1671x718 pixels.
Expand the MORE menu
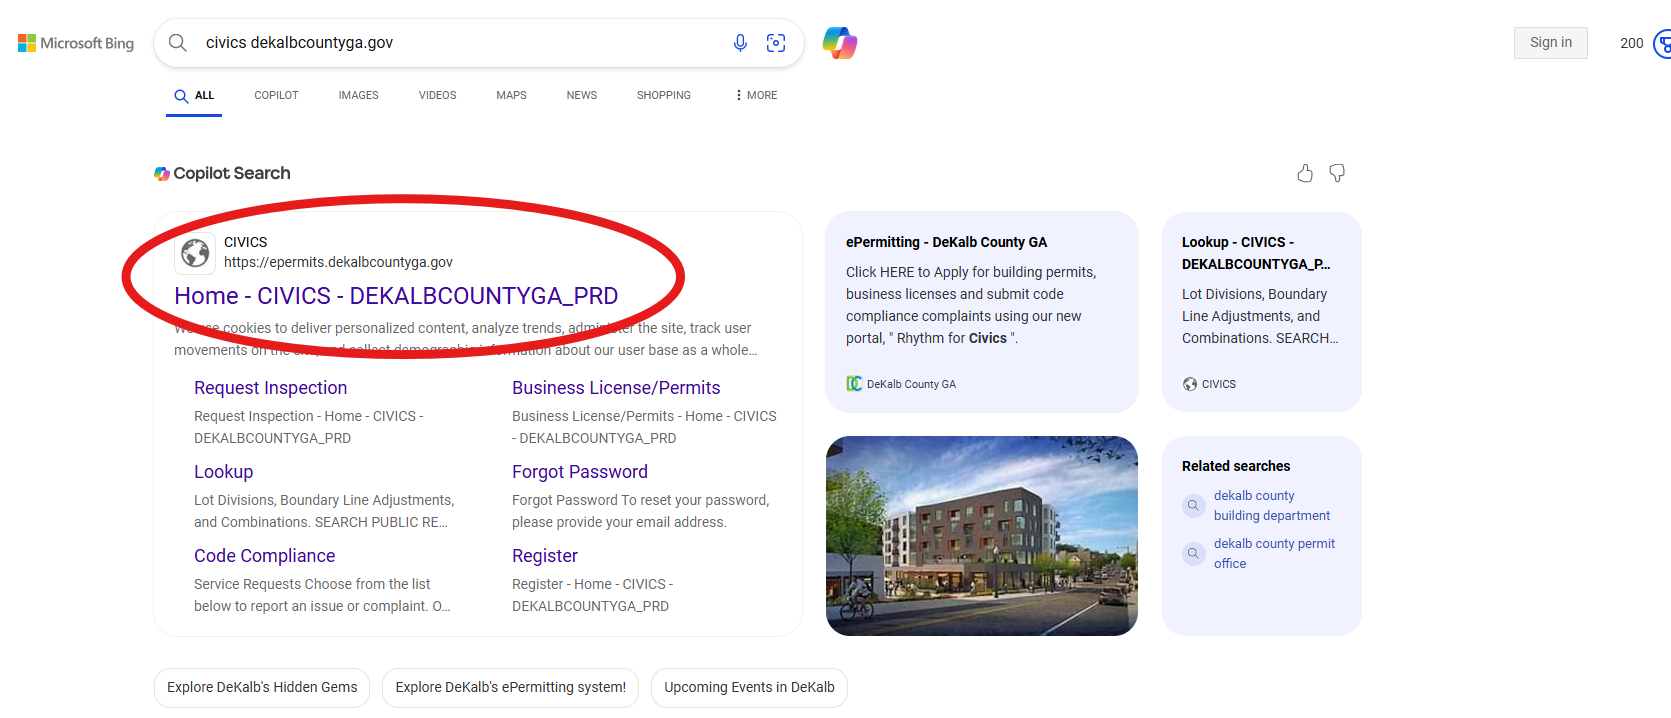[756, 96]
